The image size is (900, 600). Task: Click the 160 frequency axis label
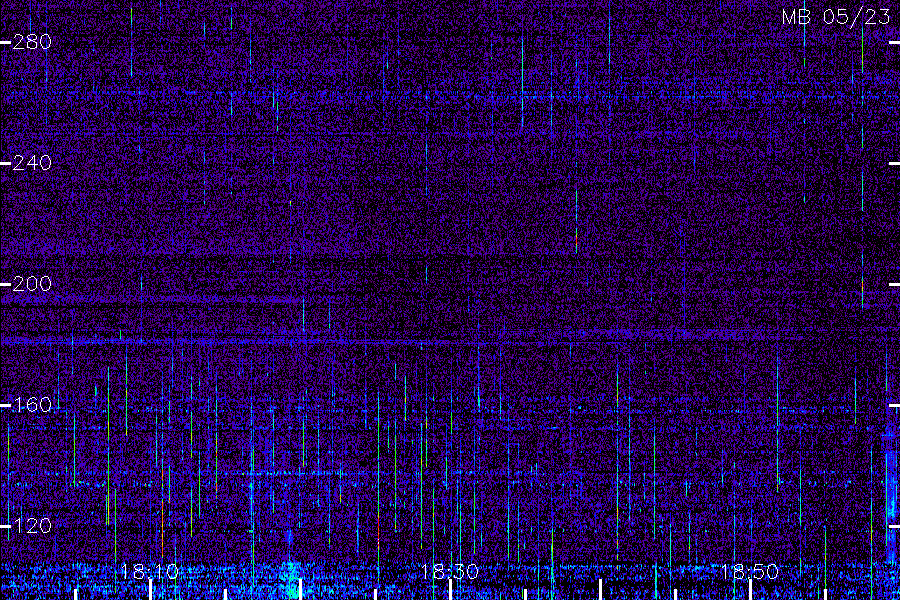pyautogui.click(x=32, y=405)
